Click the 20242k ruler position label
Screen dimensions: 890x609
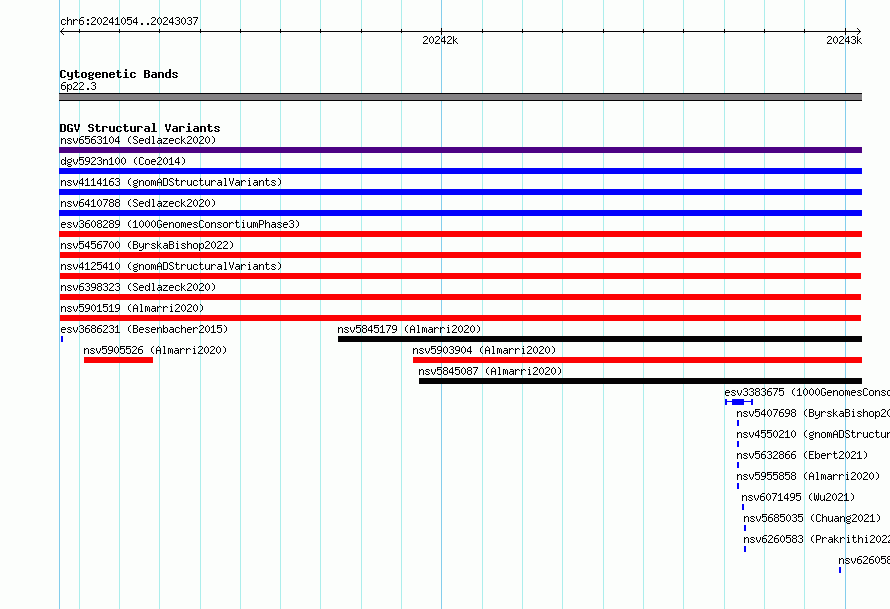[440, 40]
